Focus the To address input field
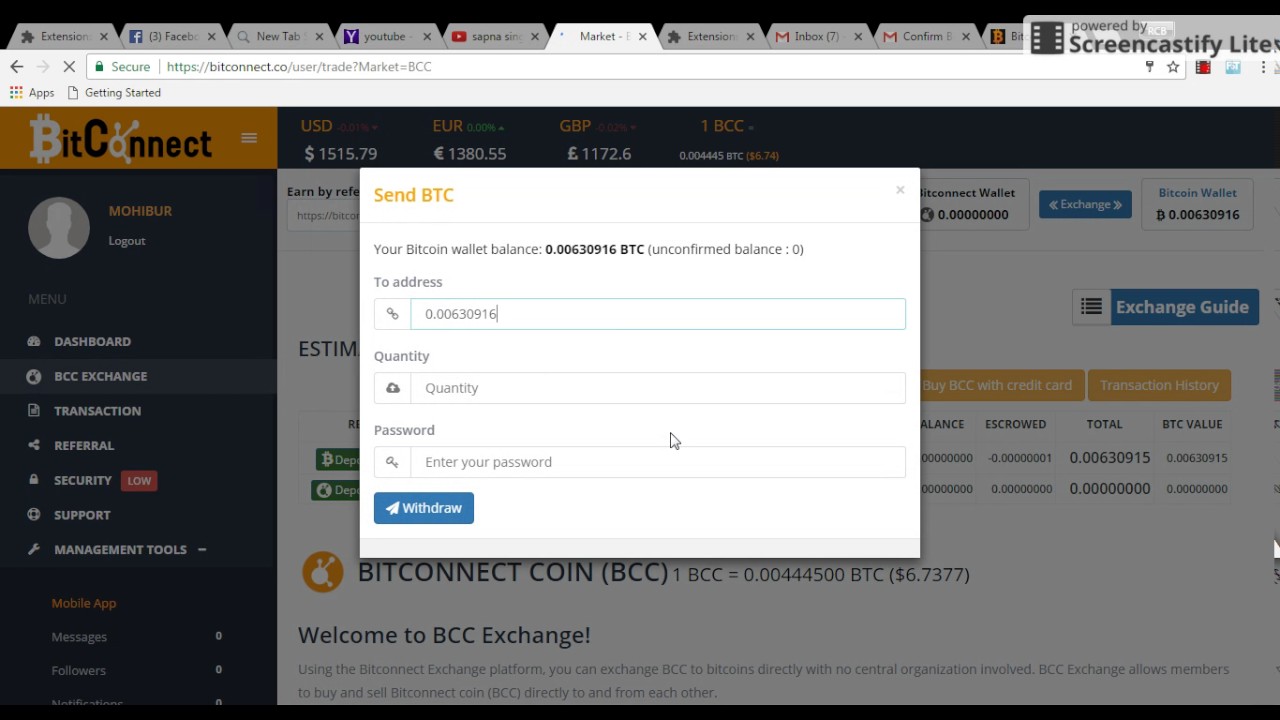 658,314
